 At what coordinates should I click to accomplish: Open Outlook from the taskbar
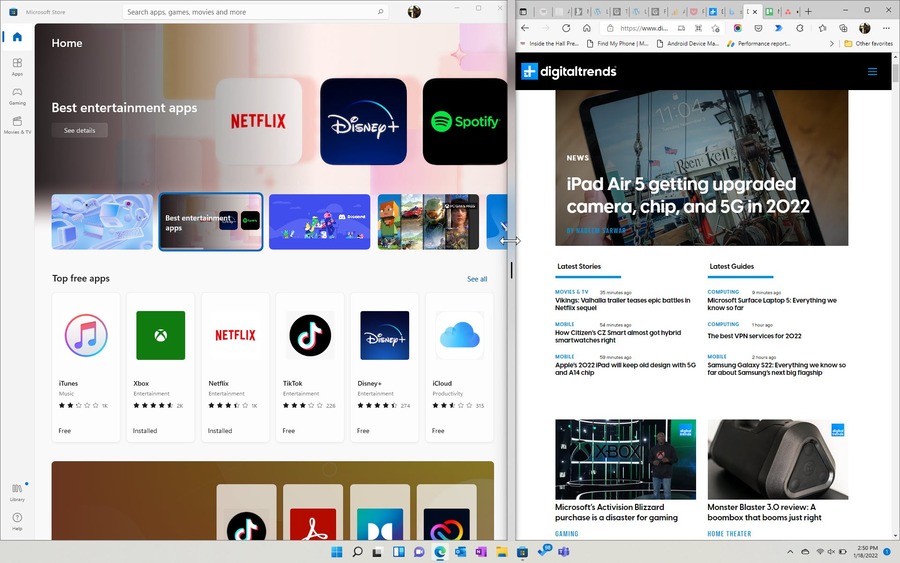tap(460, 552)
